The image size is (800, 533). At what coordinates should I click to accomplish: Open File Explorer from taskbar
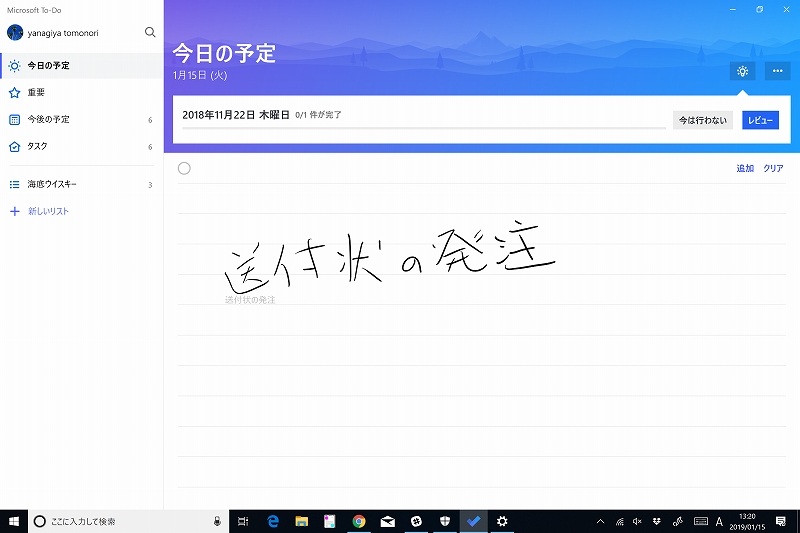(302, 521)
